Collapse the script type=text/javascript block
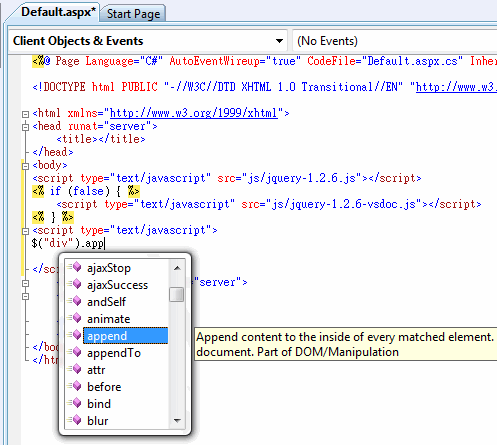497x445 pixels. [25, 231]
